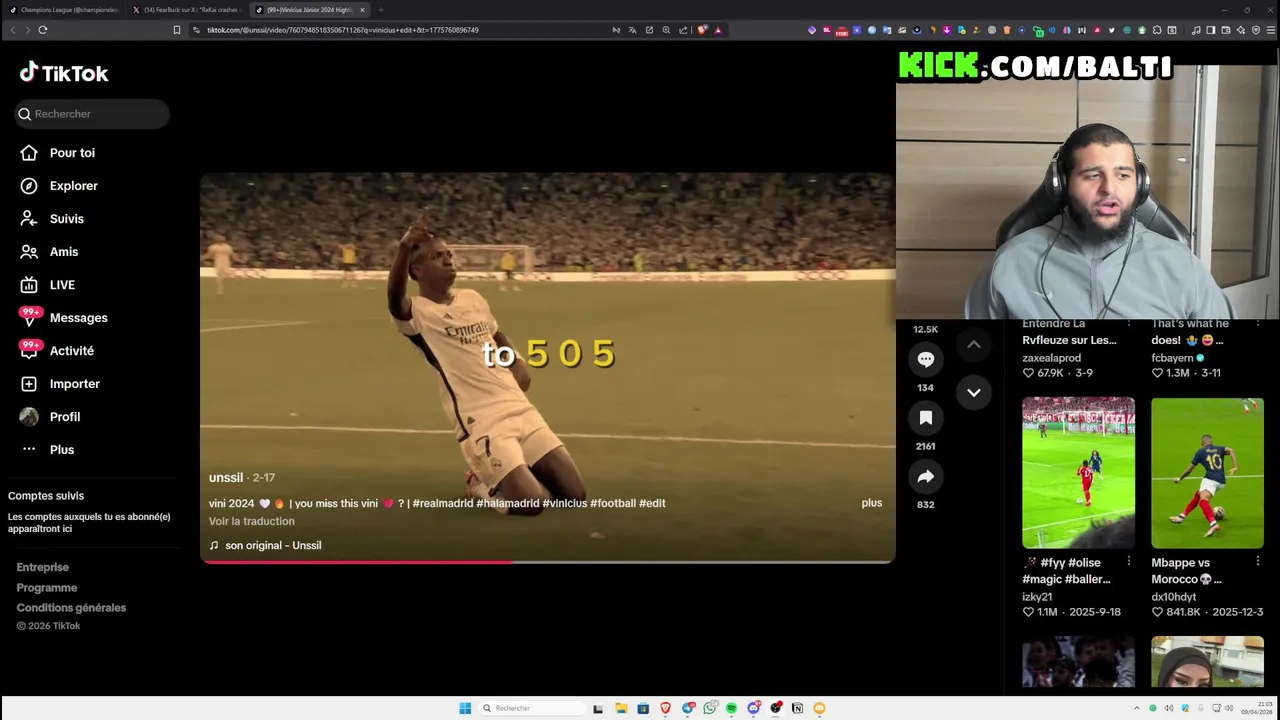Screen dimensions: 1280x720
Task: Click the share arrow icon
Action: (926, 477)
